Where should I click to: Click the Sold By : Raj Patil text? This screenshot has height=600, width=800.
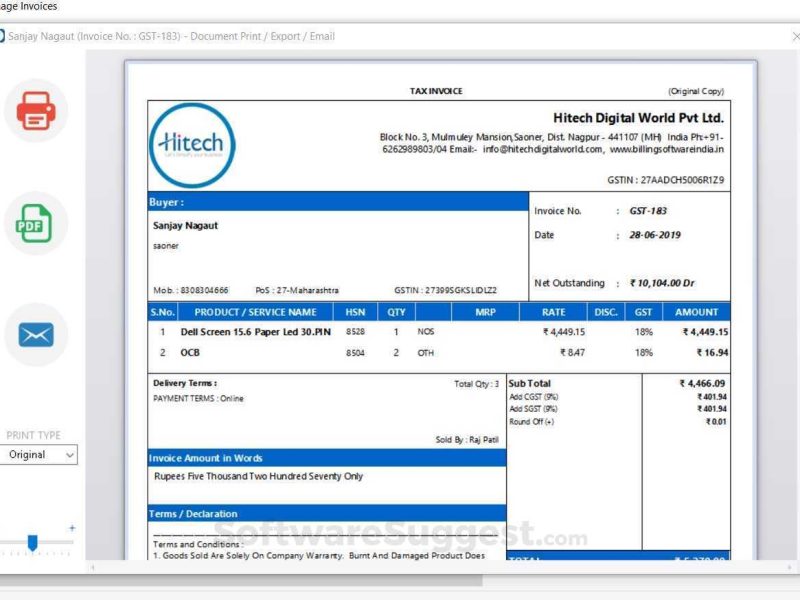(x=467, y=440)
